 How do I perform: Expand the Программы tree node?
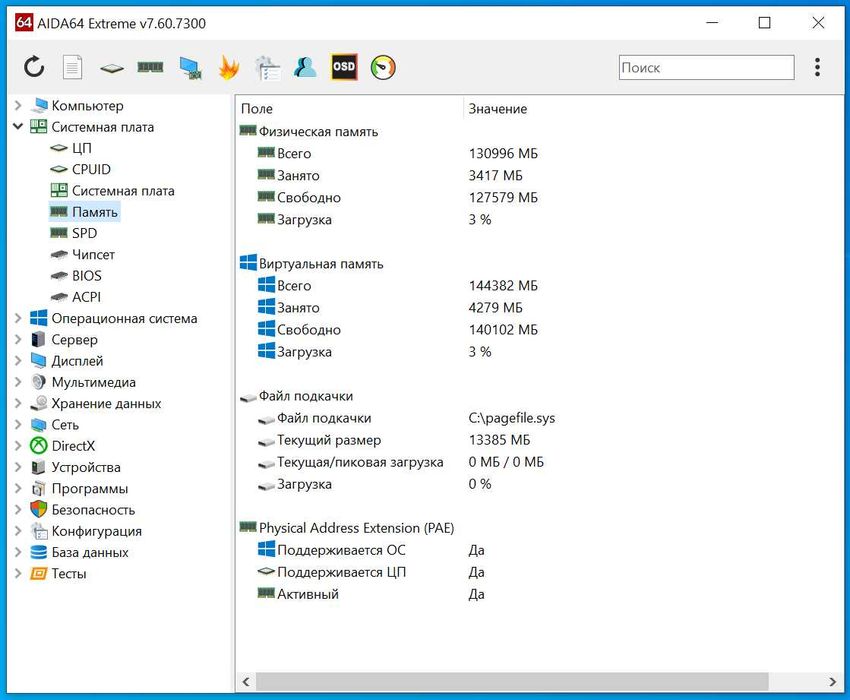point(18,489)
